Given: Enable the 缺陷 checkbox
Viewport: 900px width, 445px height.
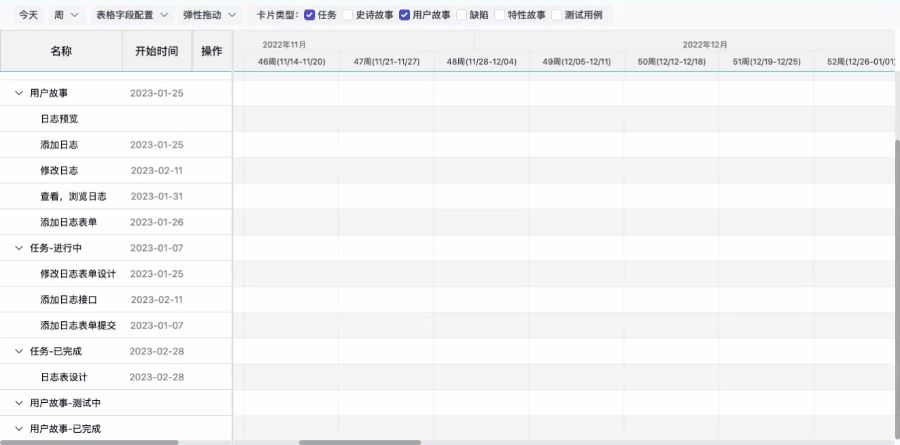Looking at the screenshot, I should coord(462,15).
